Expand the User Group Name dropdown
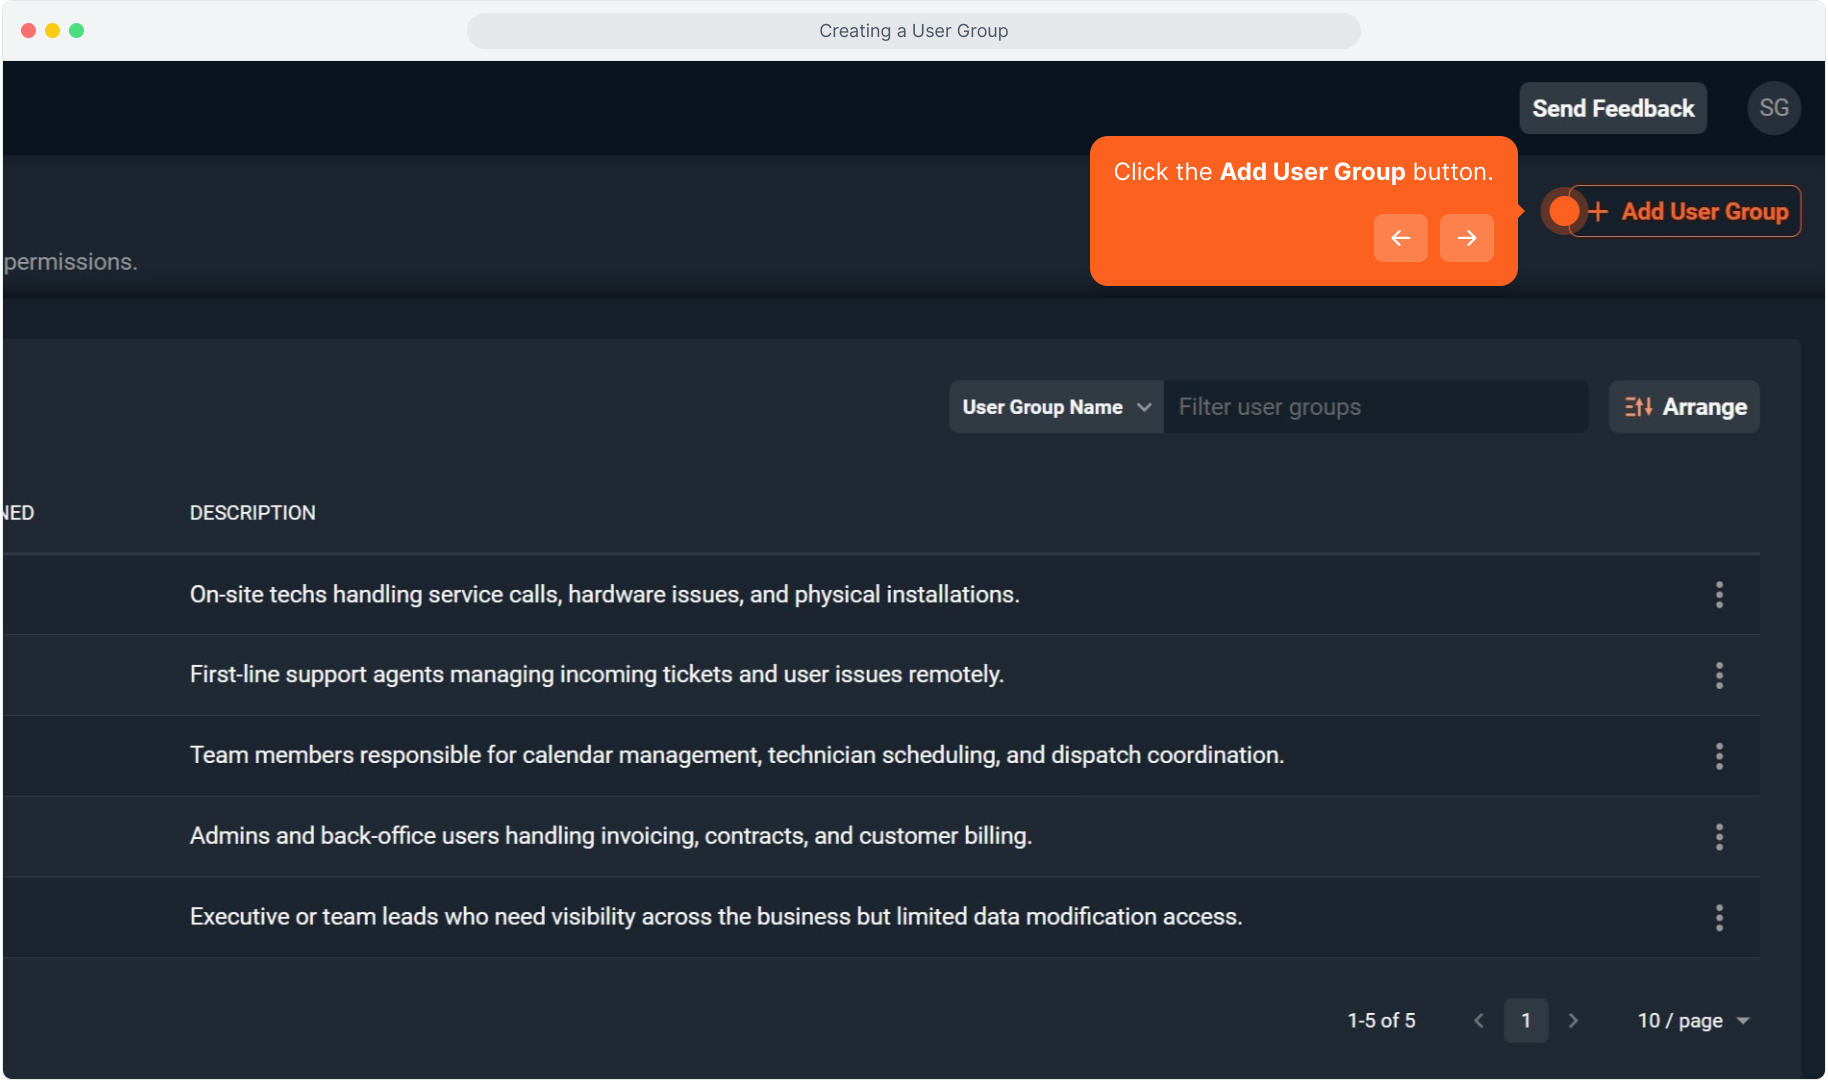Viewport: 1828px width, 1080px height. 1056,407
